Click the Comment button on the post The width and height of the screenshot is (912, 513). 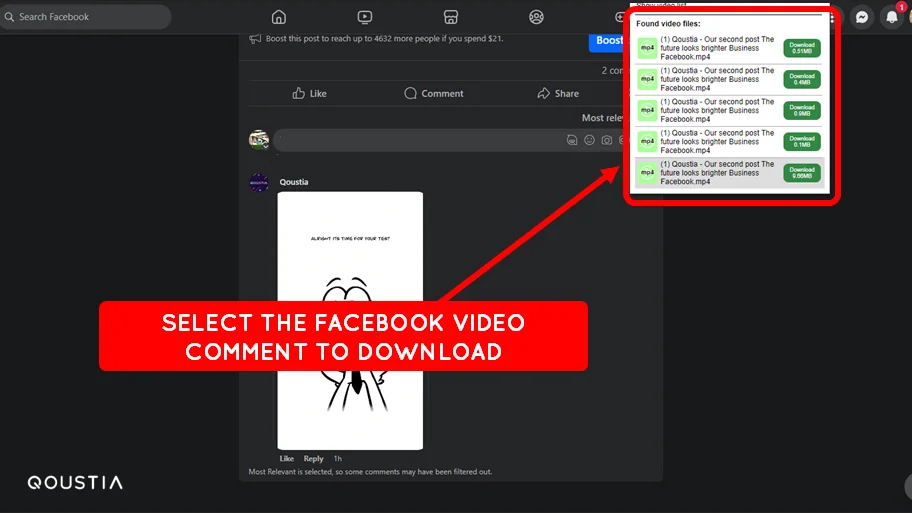pyautogui.click(x=434, y=93)
